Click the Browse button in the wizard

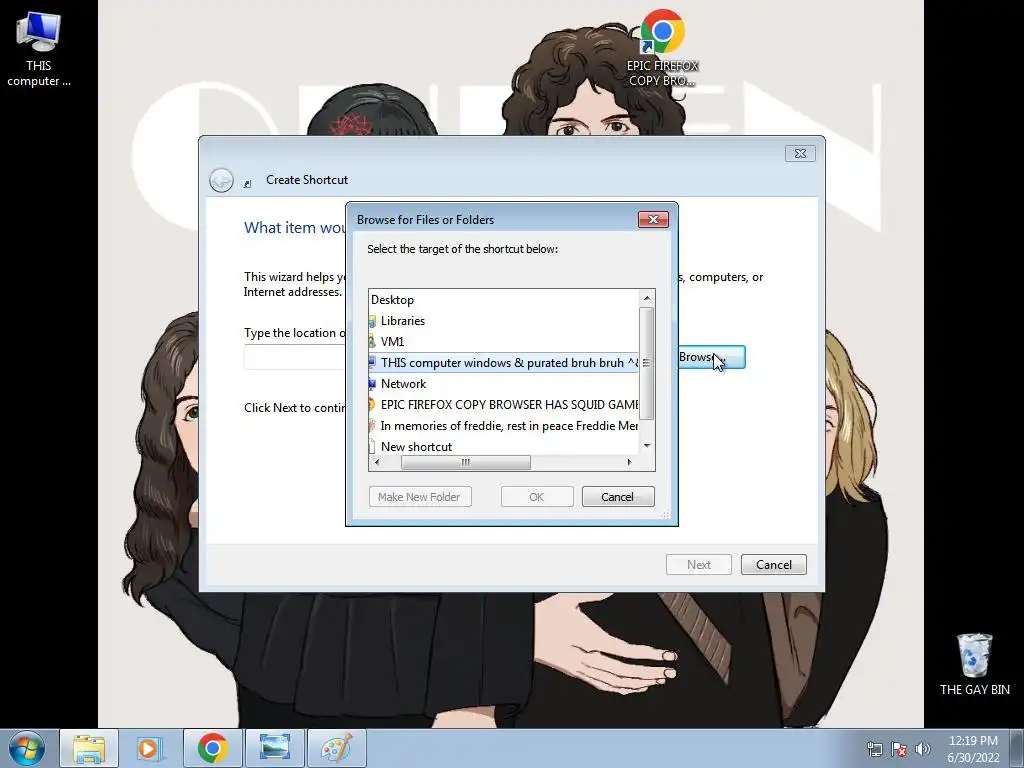tap(712, 357)
